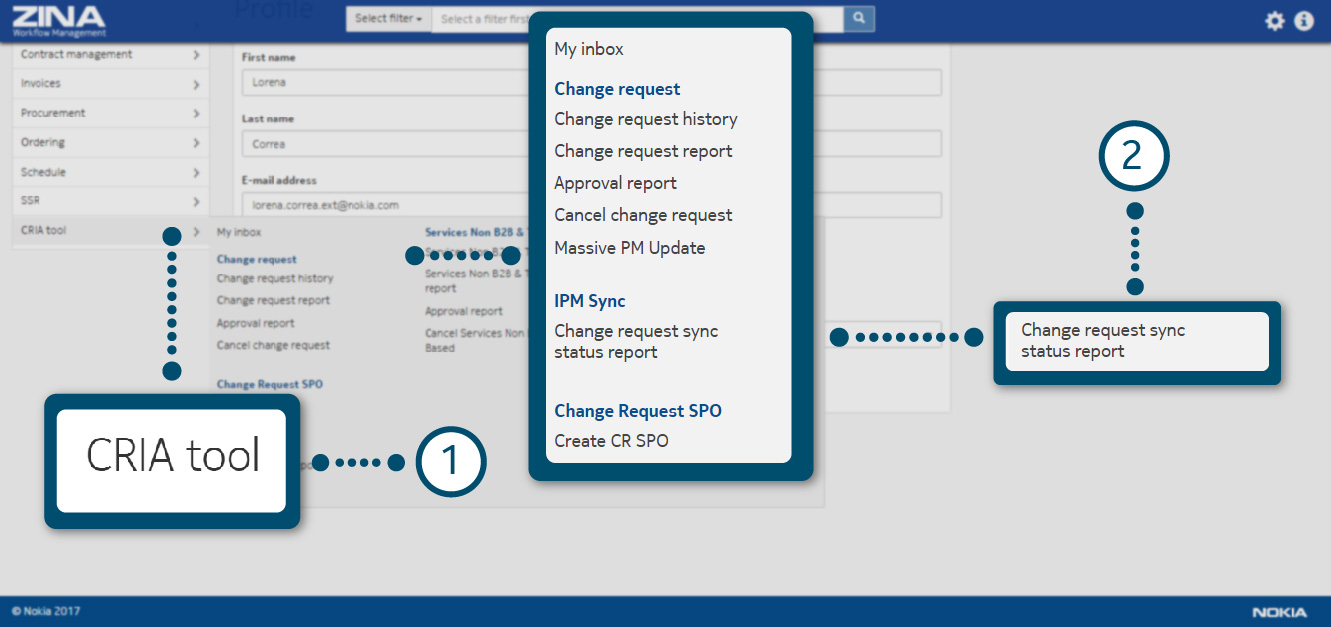The width and height of the screenshot is (1331, 627).
Task: Click the ZINA Workflow Management logo
Action: point(58,20)
